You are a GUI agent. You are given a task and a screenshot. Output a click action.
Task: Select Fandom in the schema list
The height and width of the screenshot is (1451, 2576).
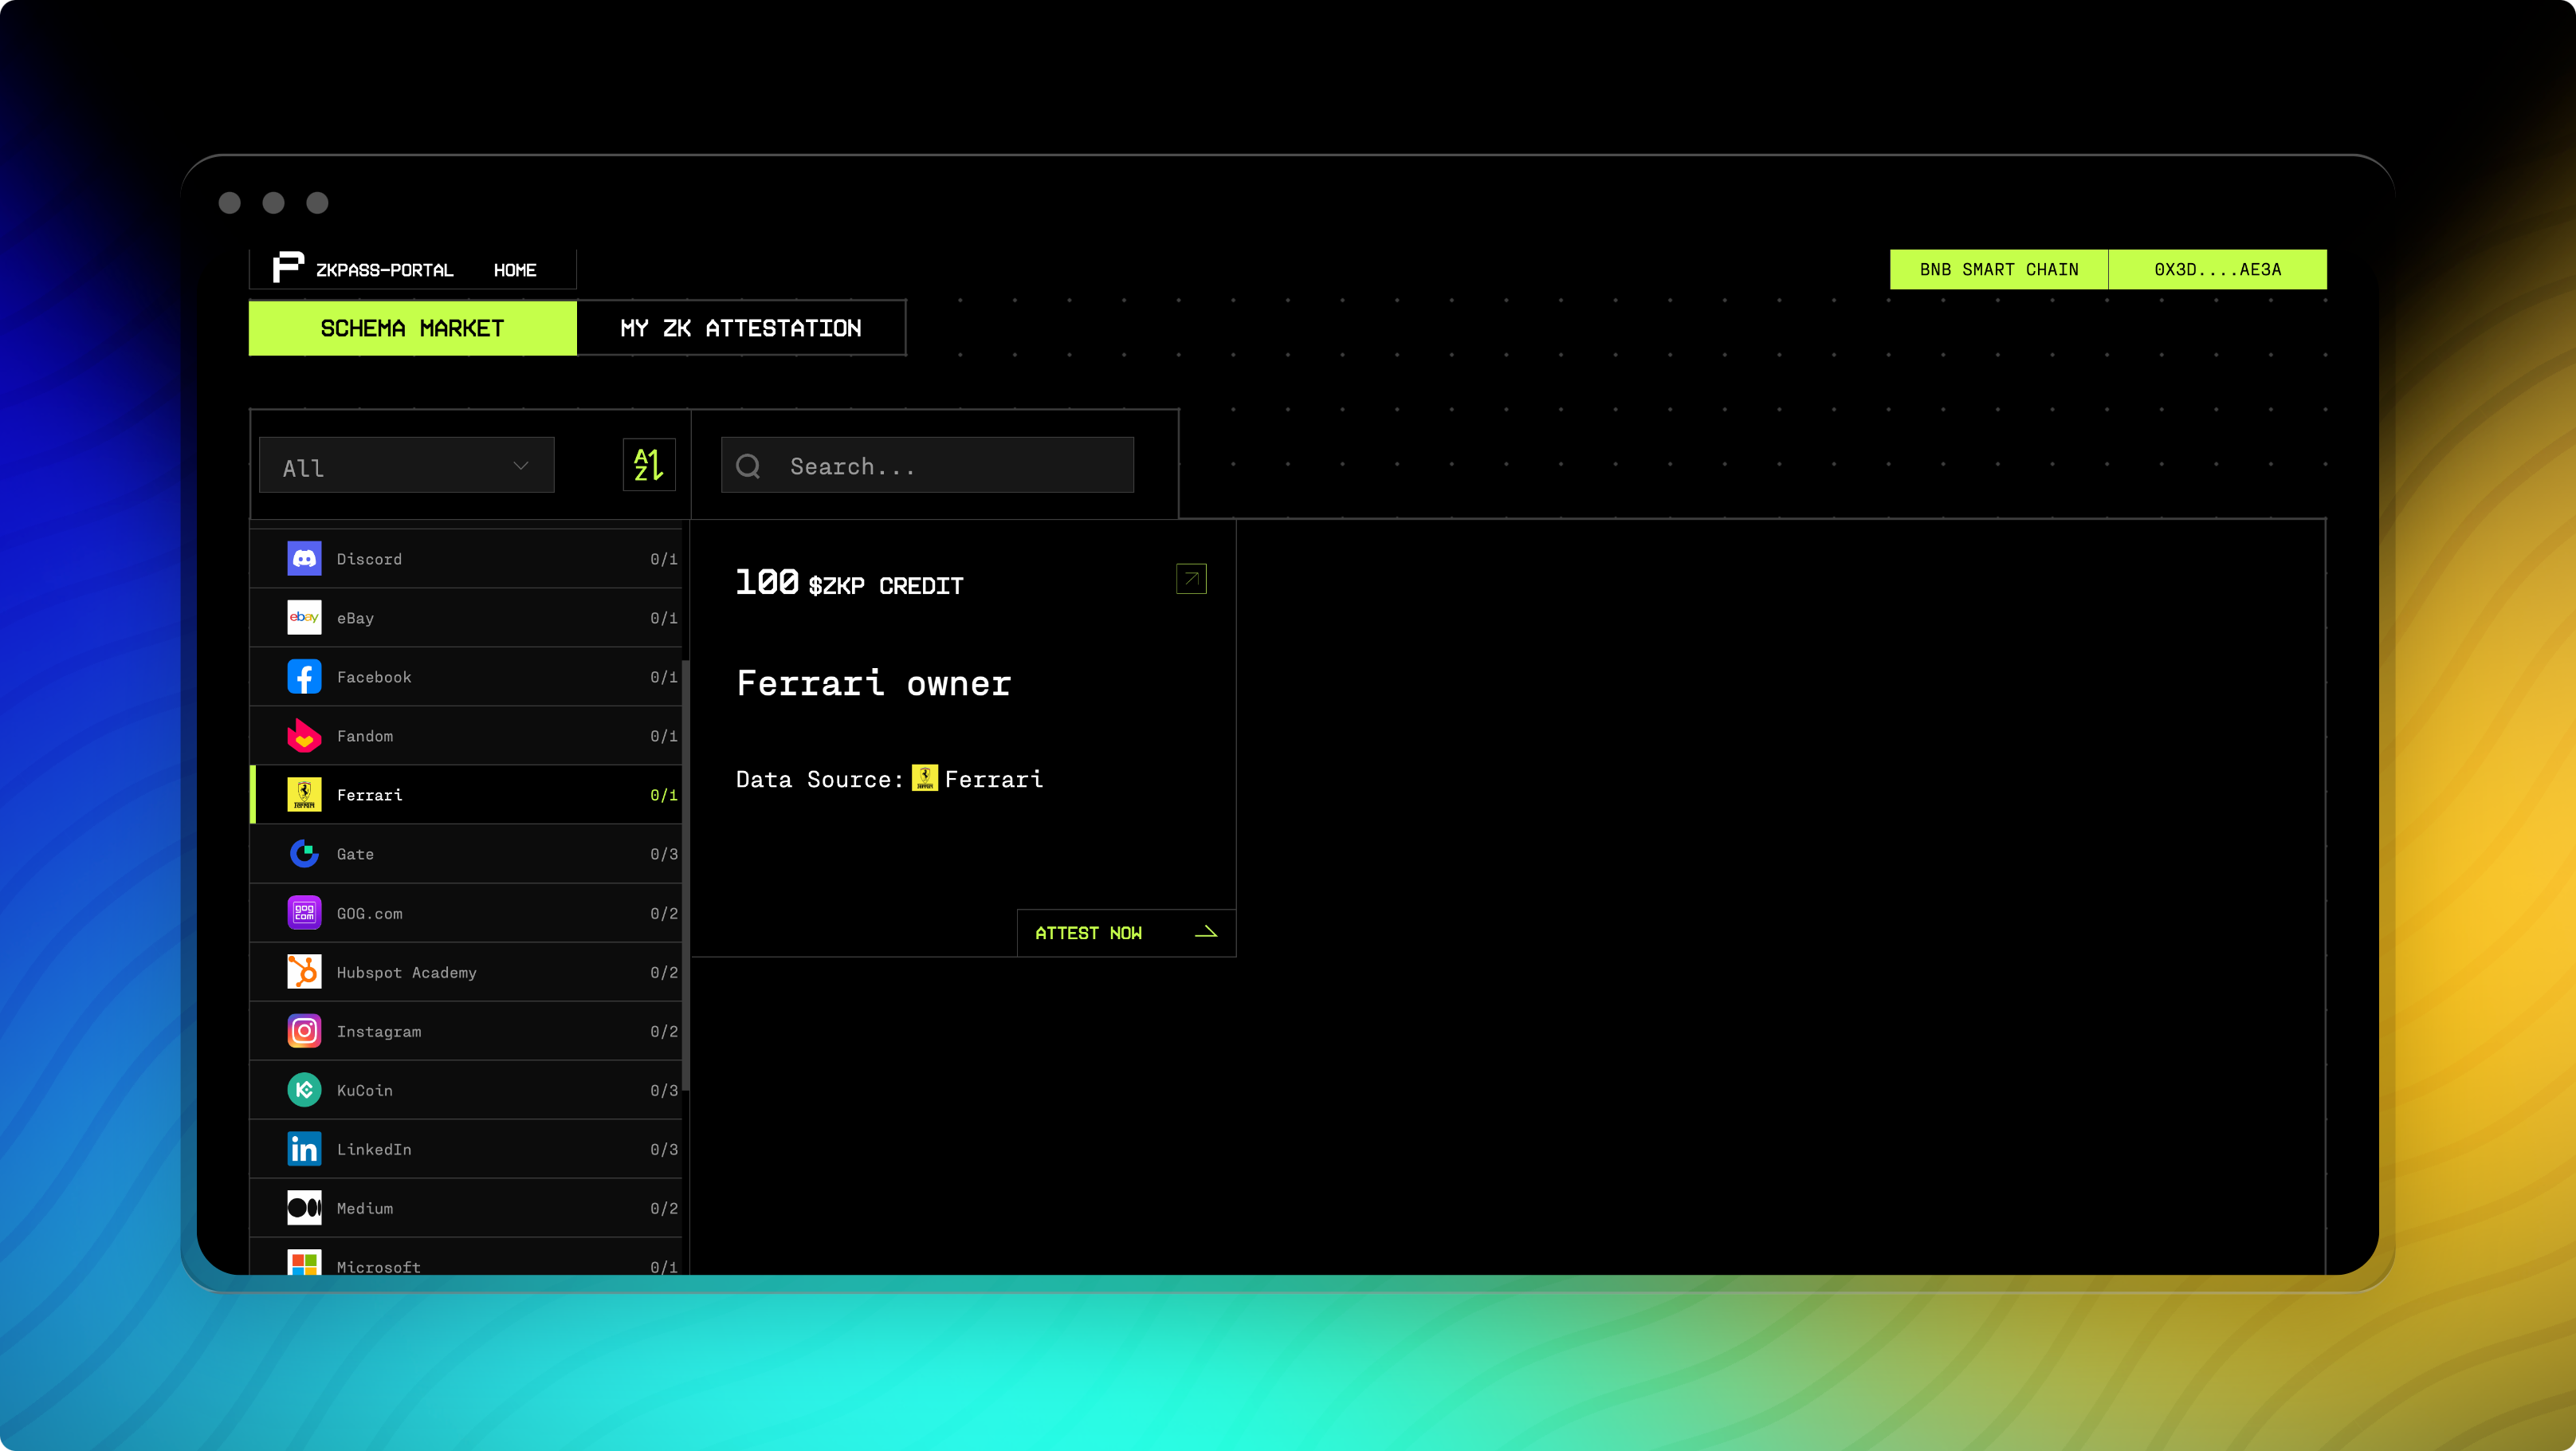coord(466,735)
